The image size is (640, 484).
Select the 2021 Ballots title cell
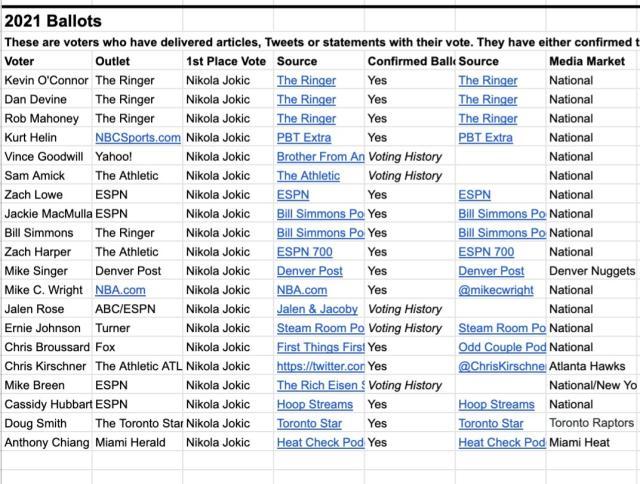53,21
